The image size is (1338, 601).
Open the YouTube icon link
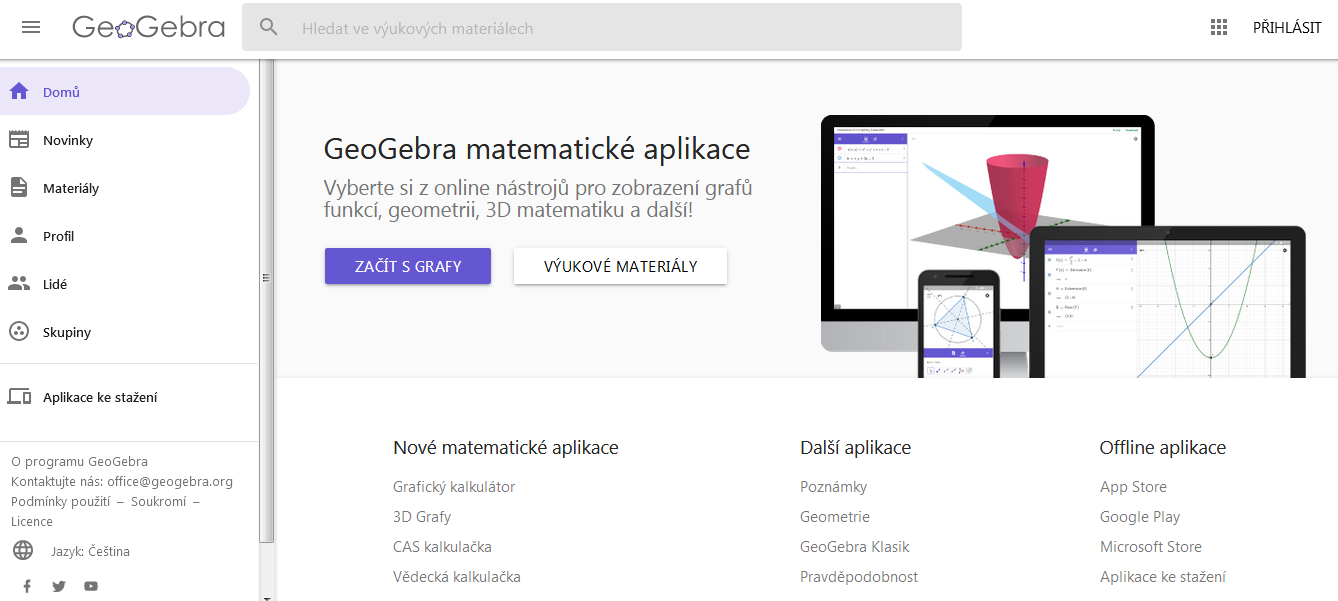point(91,586)
